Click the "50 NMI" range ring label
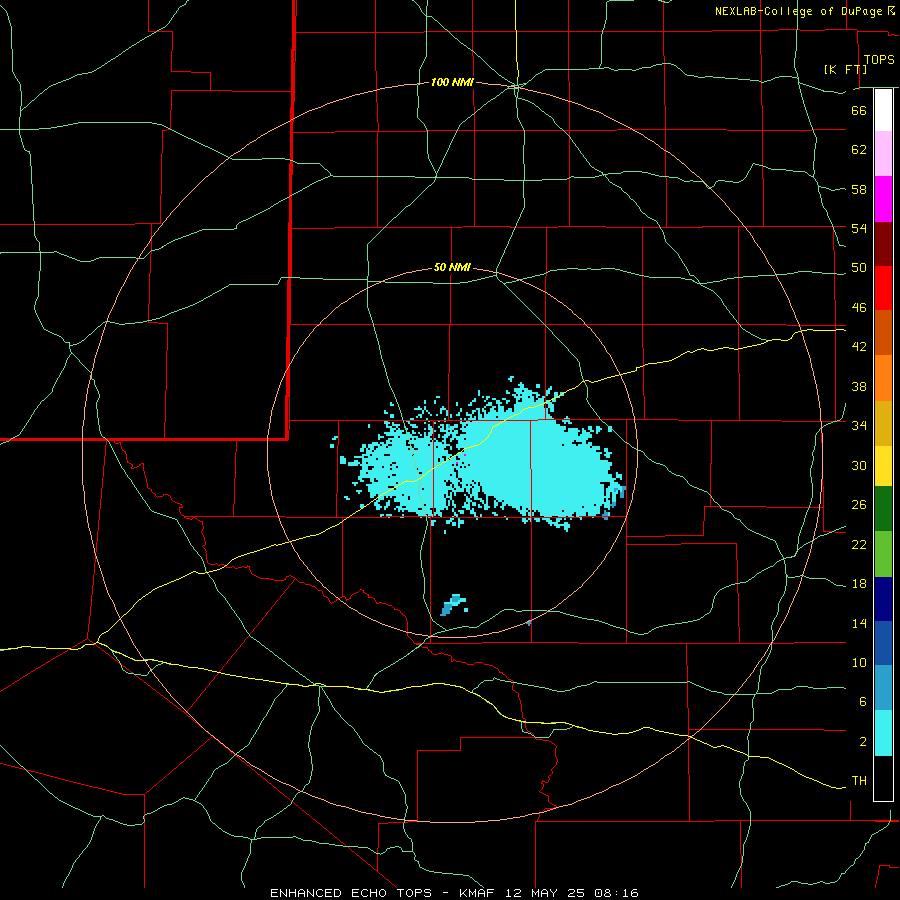Screen dimensions: 900x900 click(452, 267)
